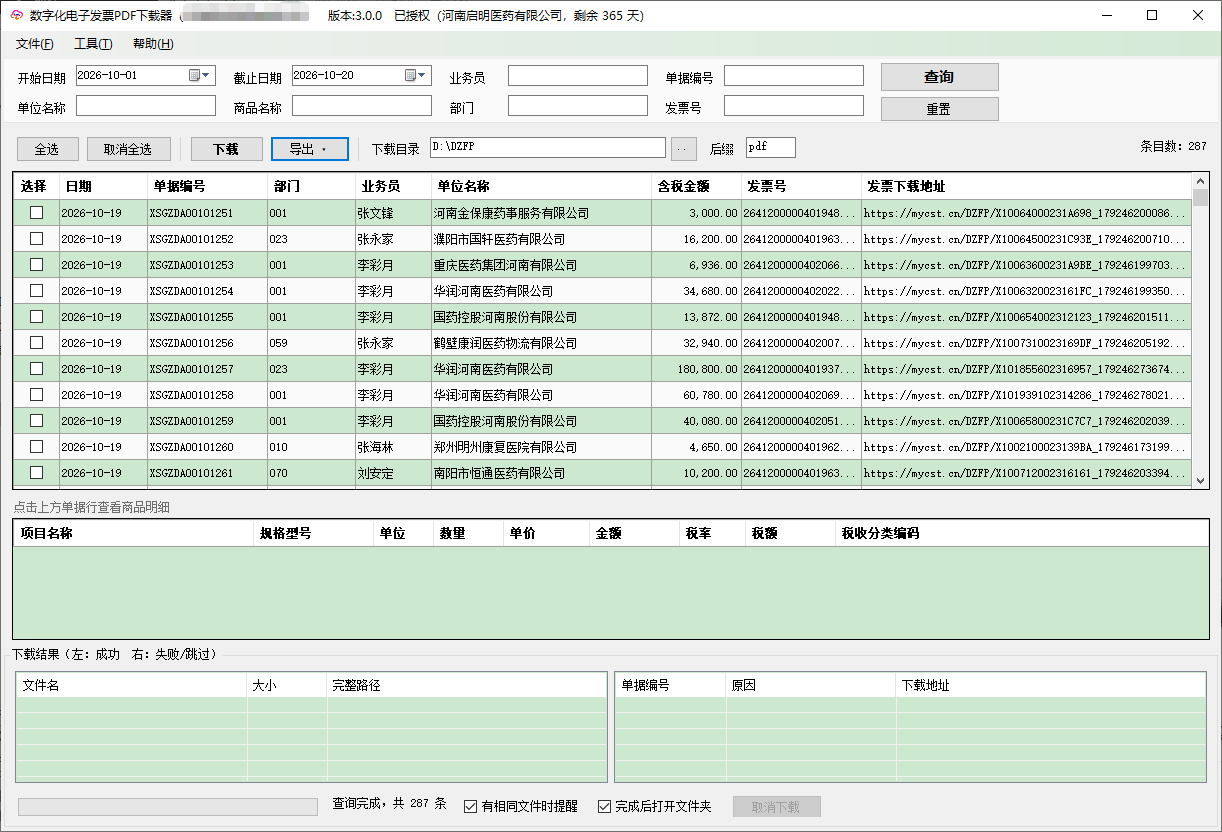Focus the 业务员 input field

coord(578,76)
